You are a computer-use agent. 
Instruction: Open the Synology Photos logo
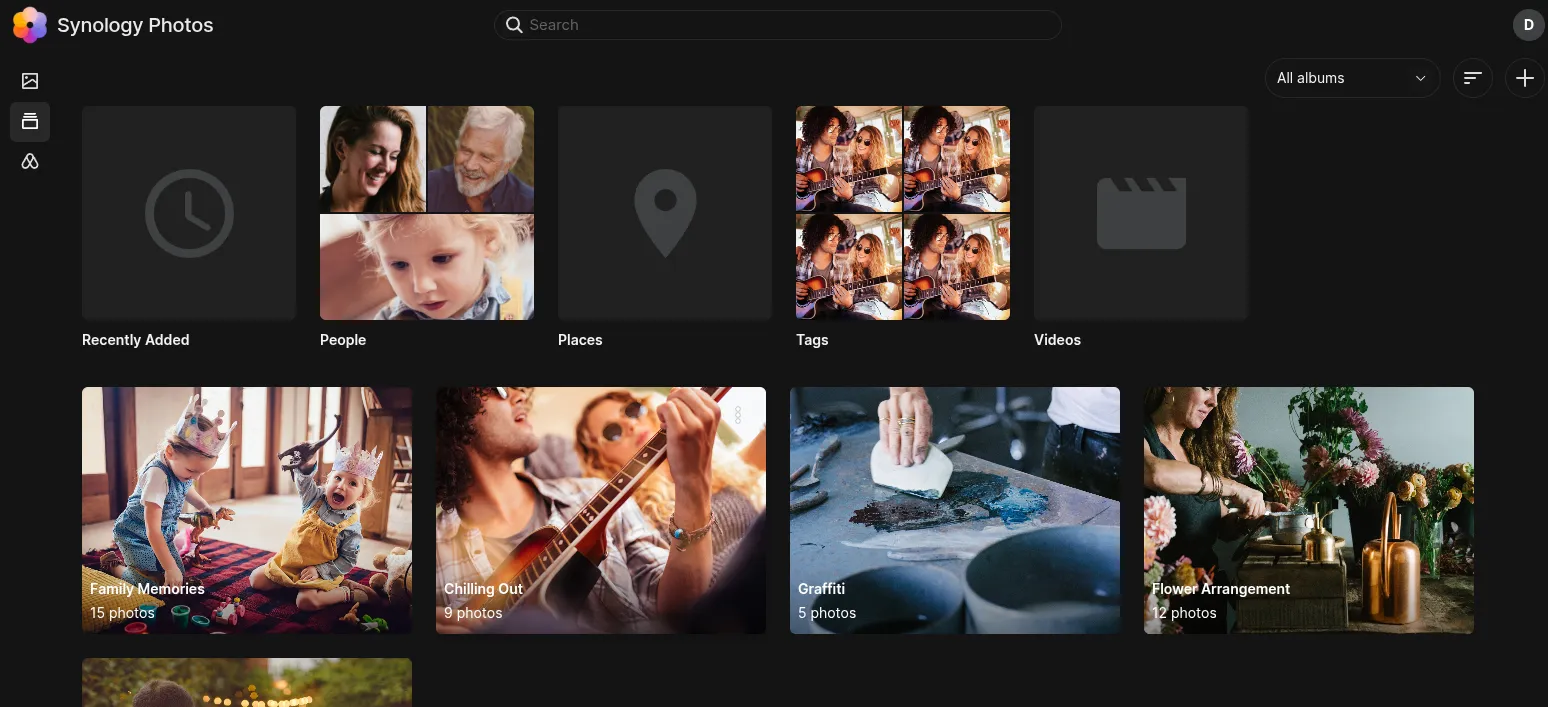pos(29,25)
